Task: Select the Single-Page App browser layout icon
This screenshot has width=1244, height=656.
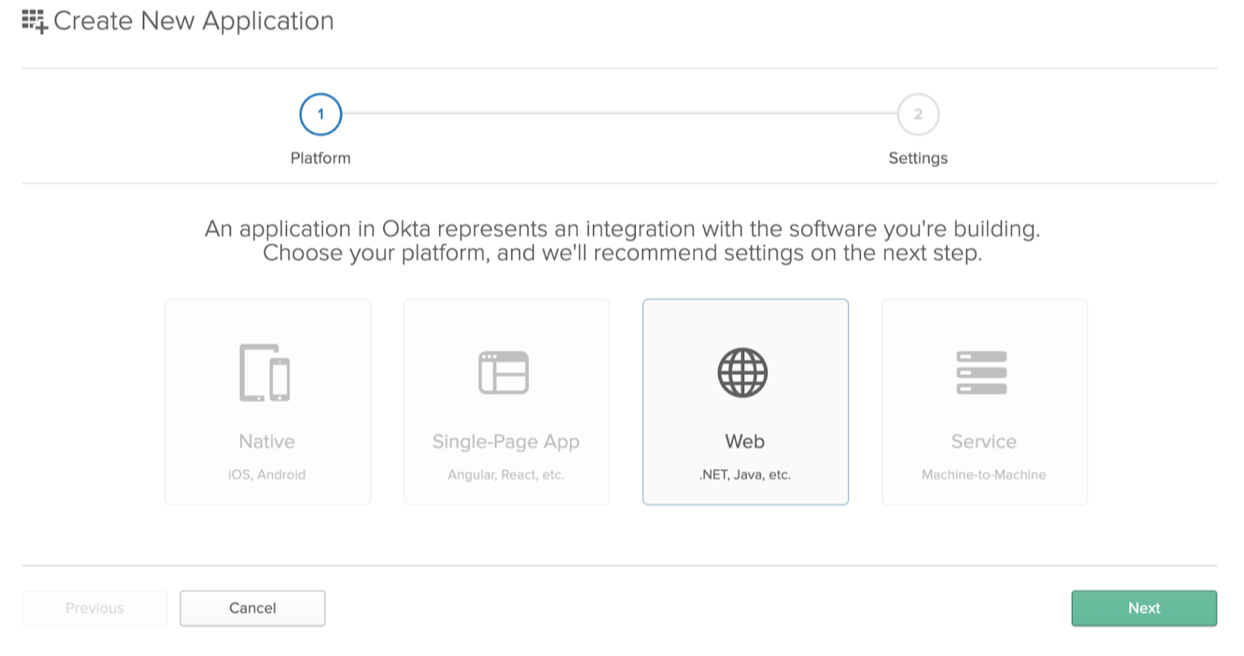Action: 504,372
